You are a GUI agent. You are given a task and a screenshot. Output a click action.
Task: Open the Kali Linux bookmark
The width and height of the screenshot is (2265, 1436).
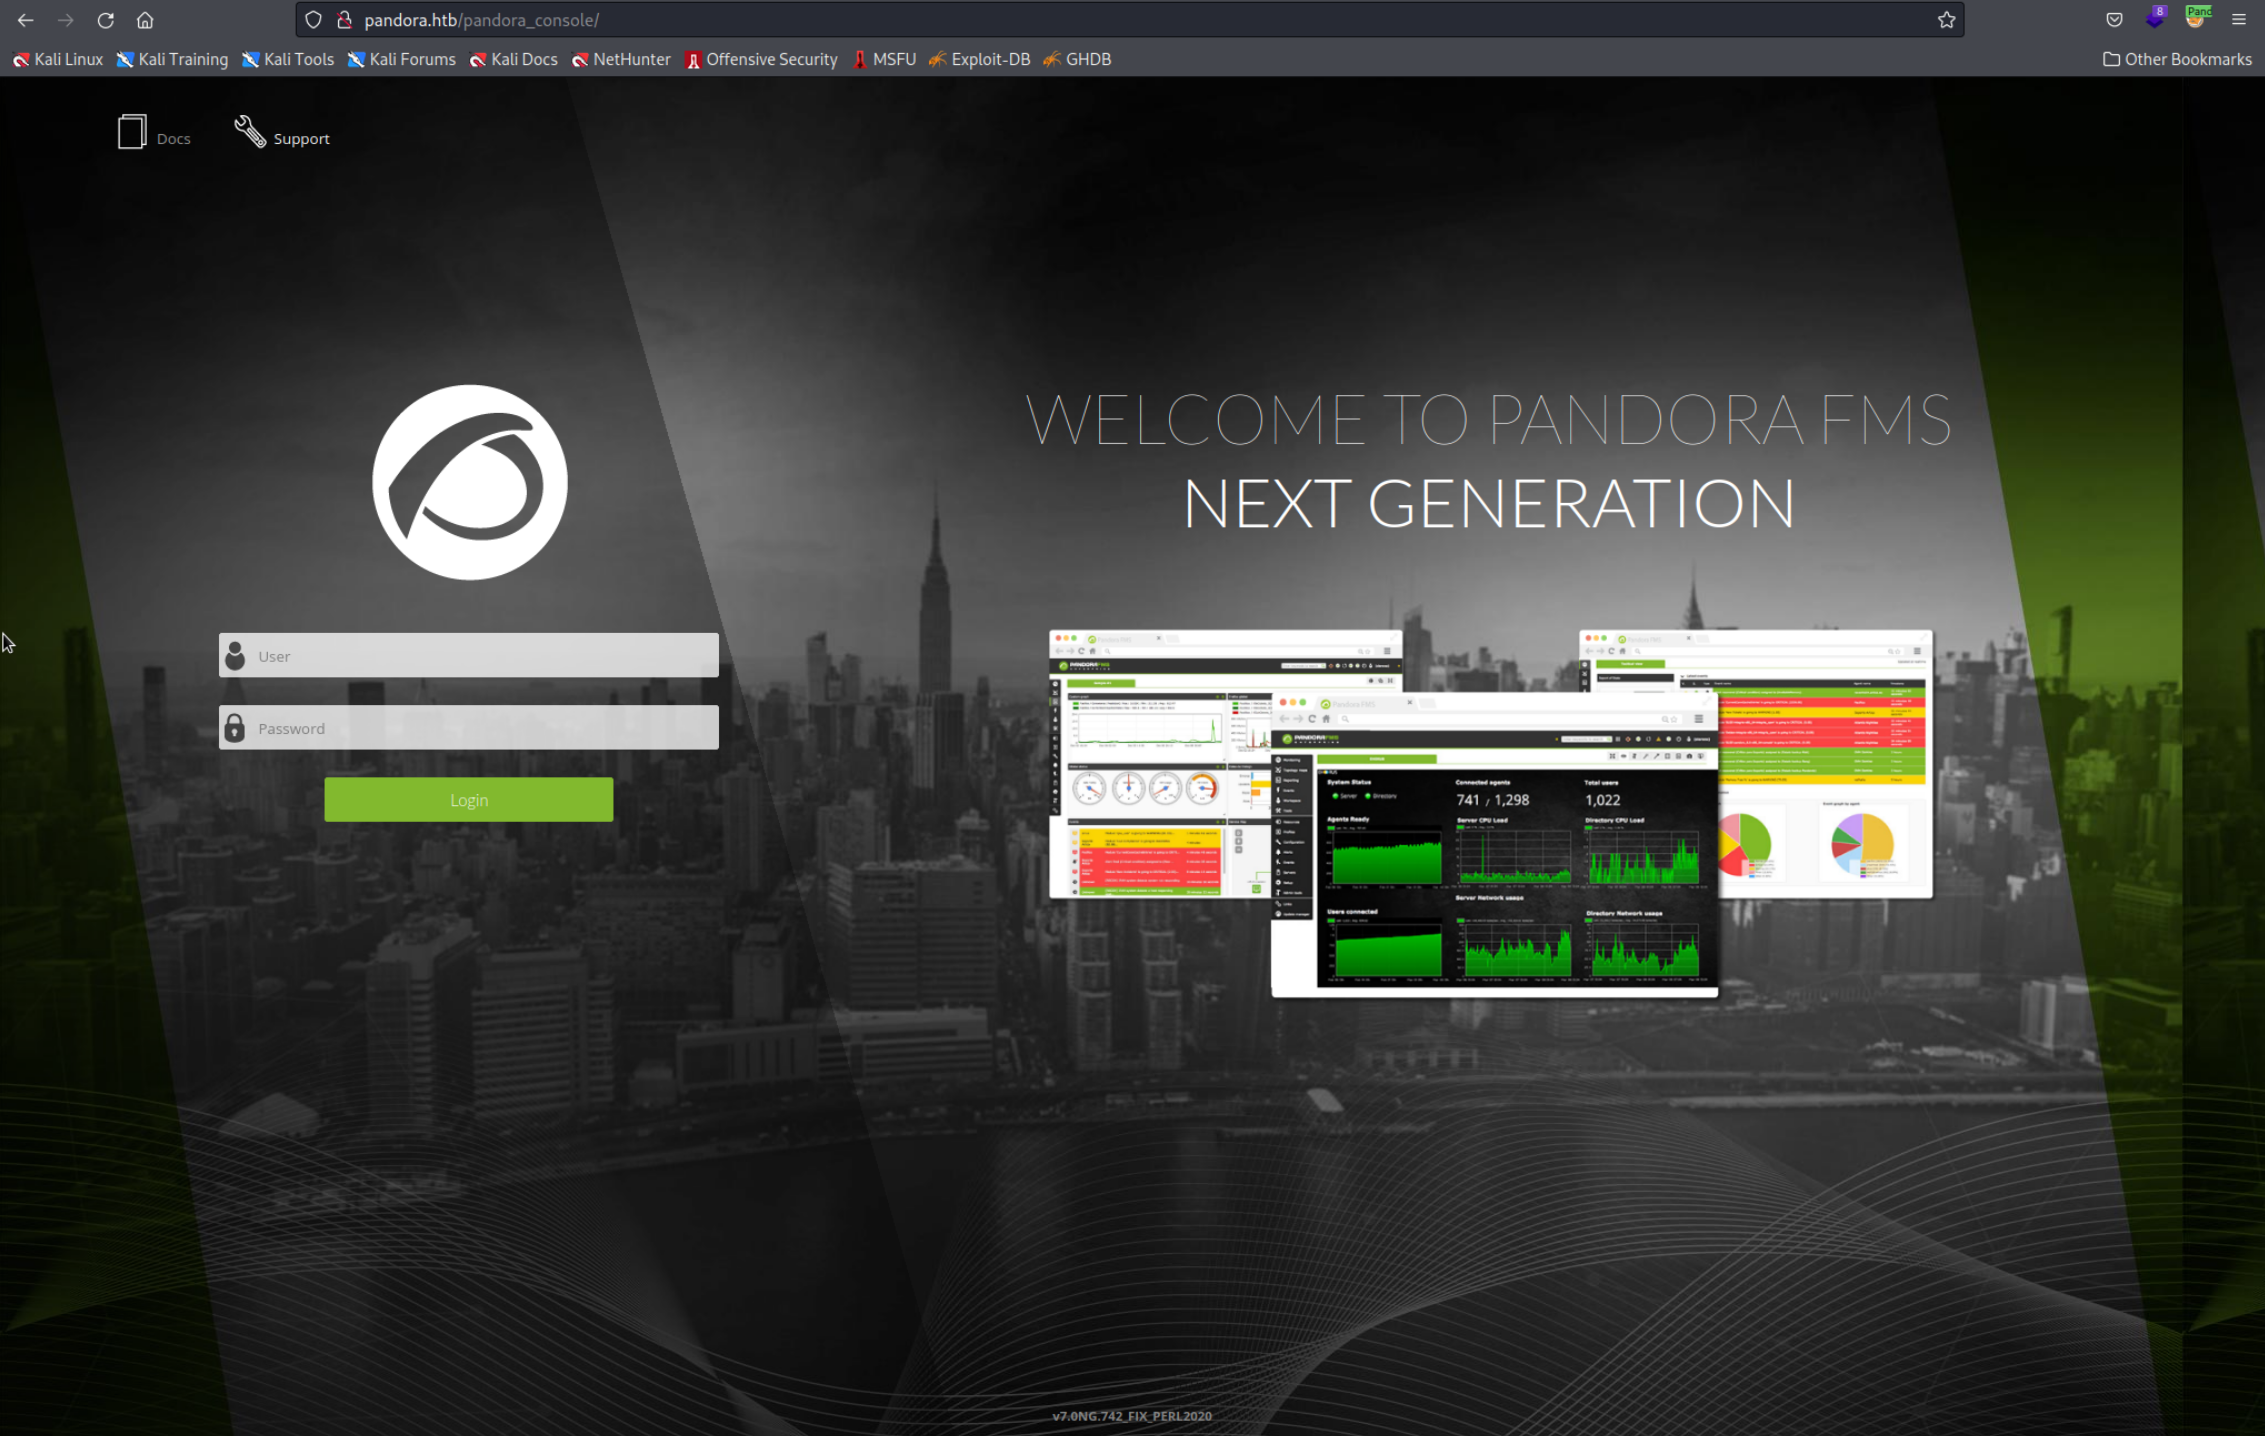tap(58, 59)
